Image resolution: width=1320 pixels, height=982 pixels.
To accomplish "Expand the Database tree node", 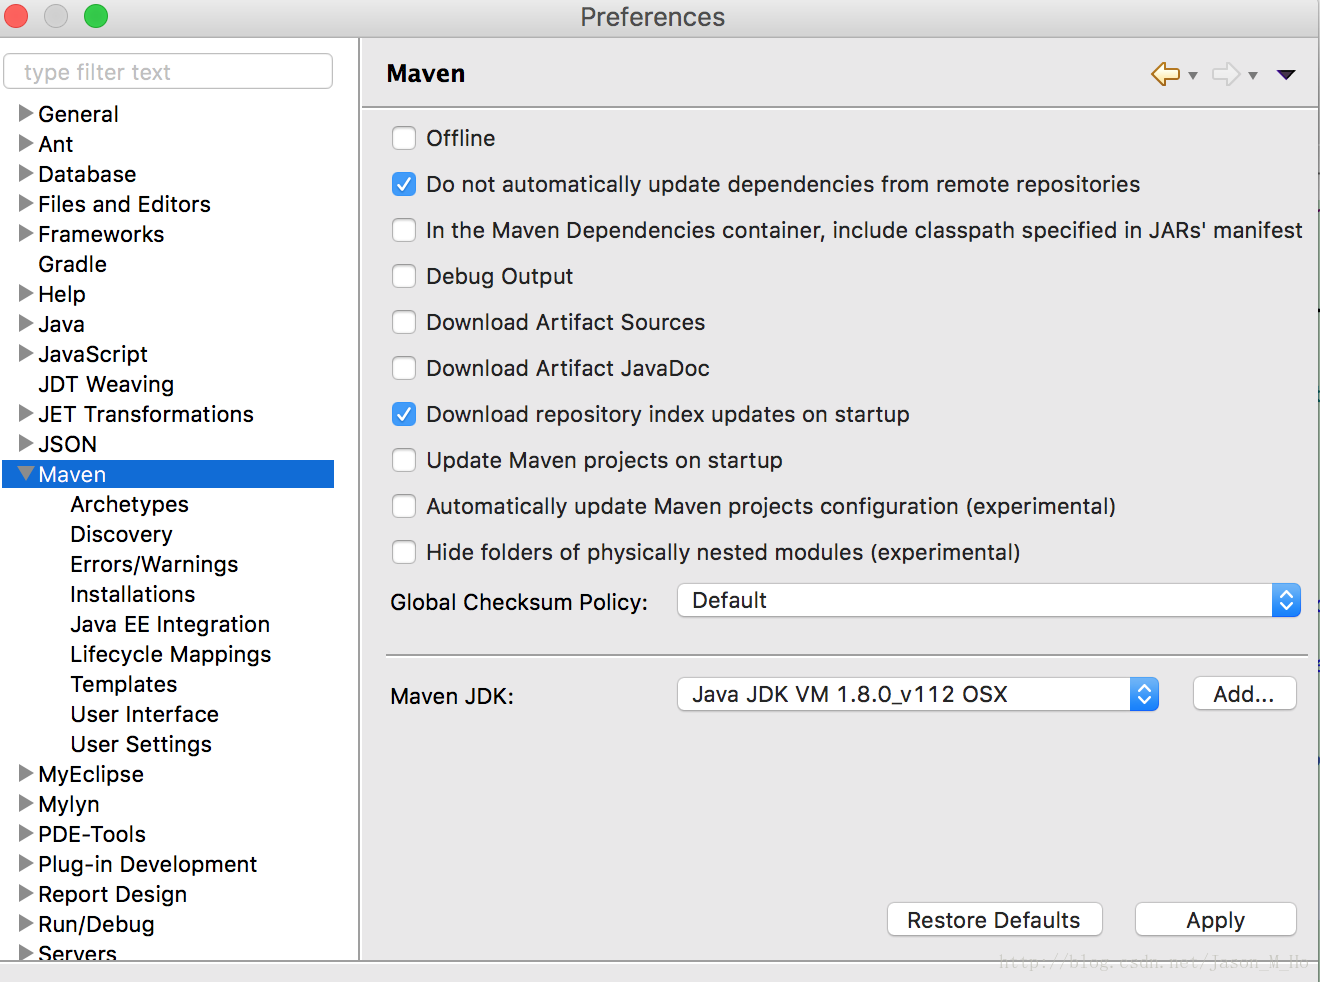I will point(26,173).
